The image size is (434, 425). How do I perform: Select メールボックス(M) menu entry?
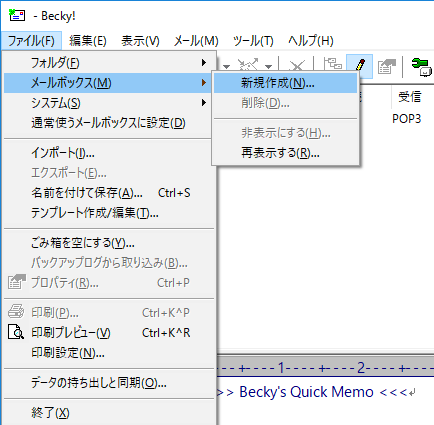(x=108, y=83)
